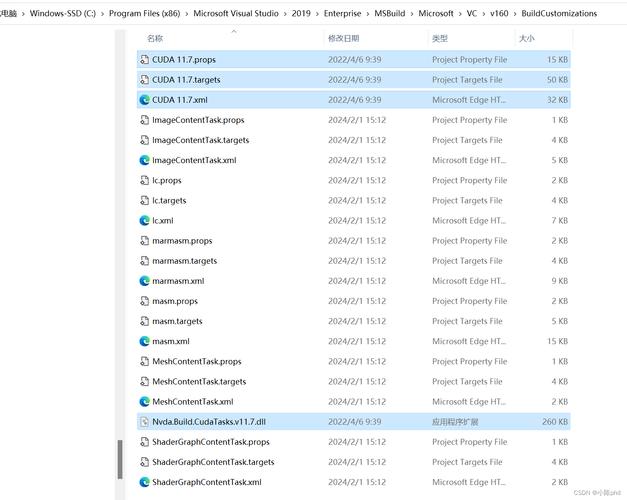Expand the chevron after Windows-SSD (C:)

[x=102, y=14]
